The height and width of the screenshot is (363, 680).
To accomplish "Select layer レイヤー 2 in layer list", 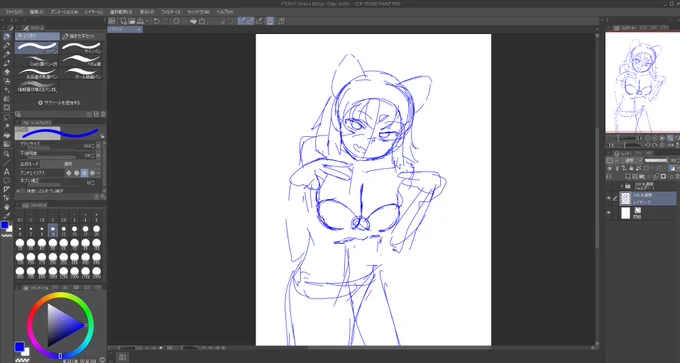I will pos(648,198).
